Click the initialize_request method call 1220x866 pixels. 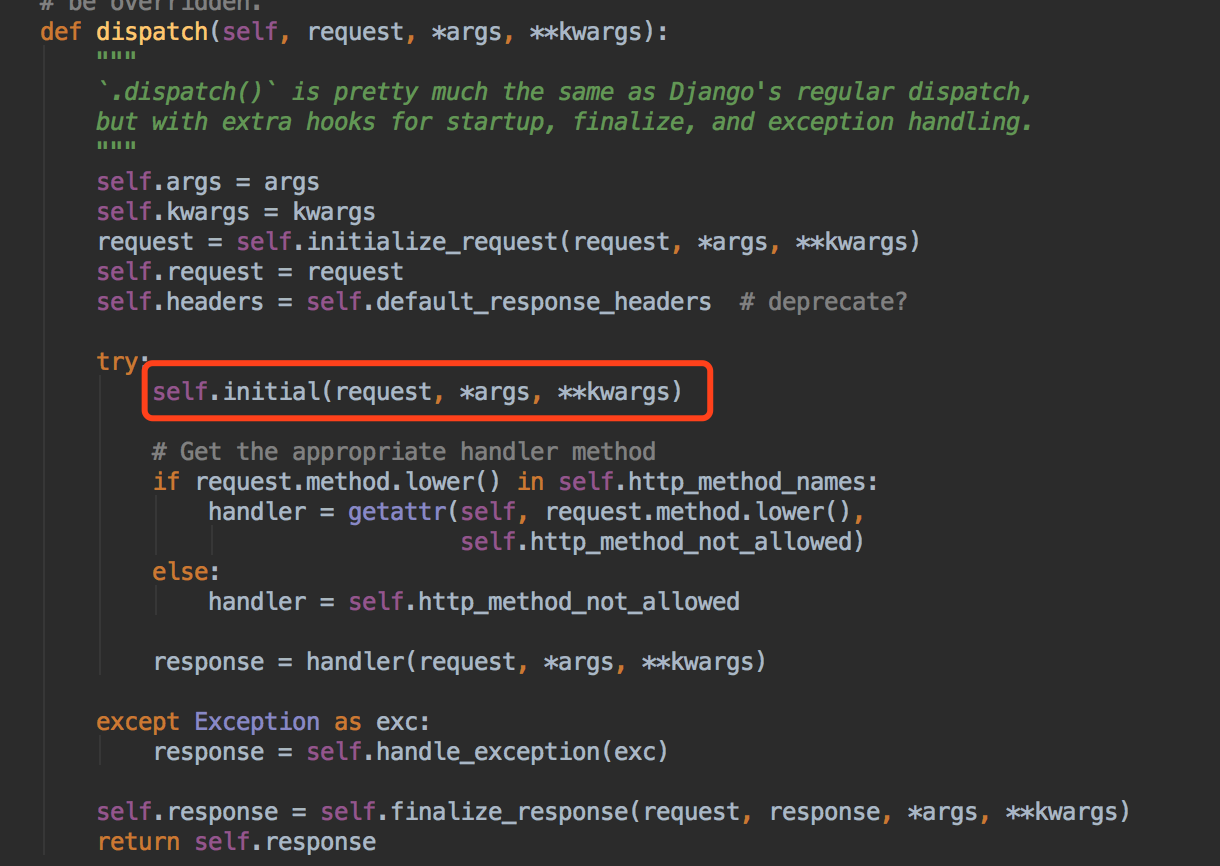(x=432, y=242)
